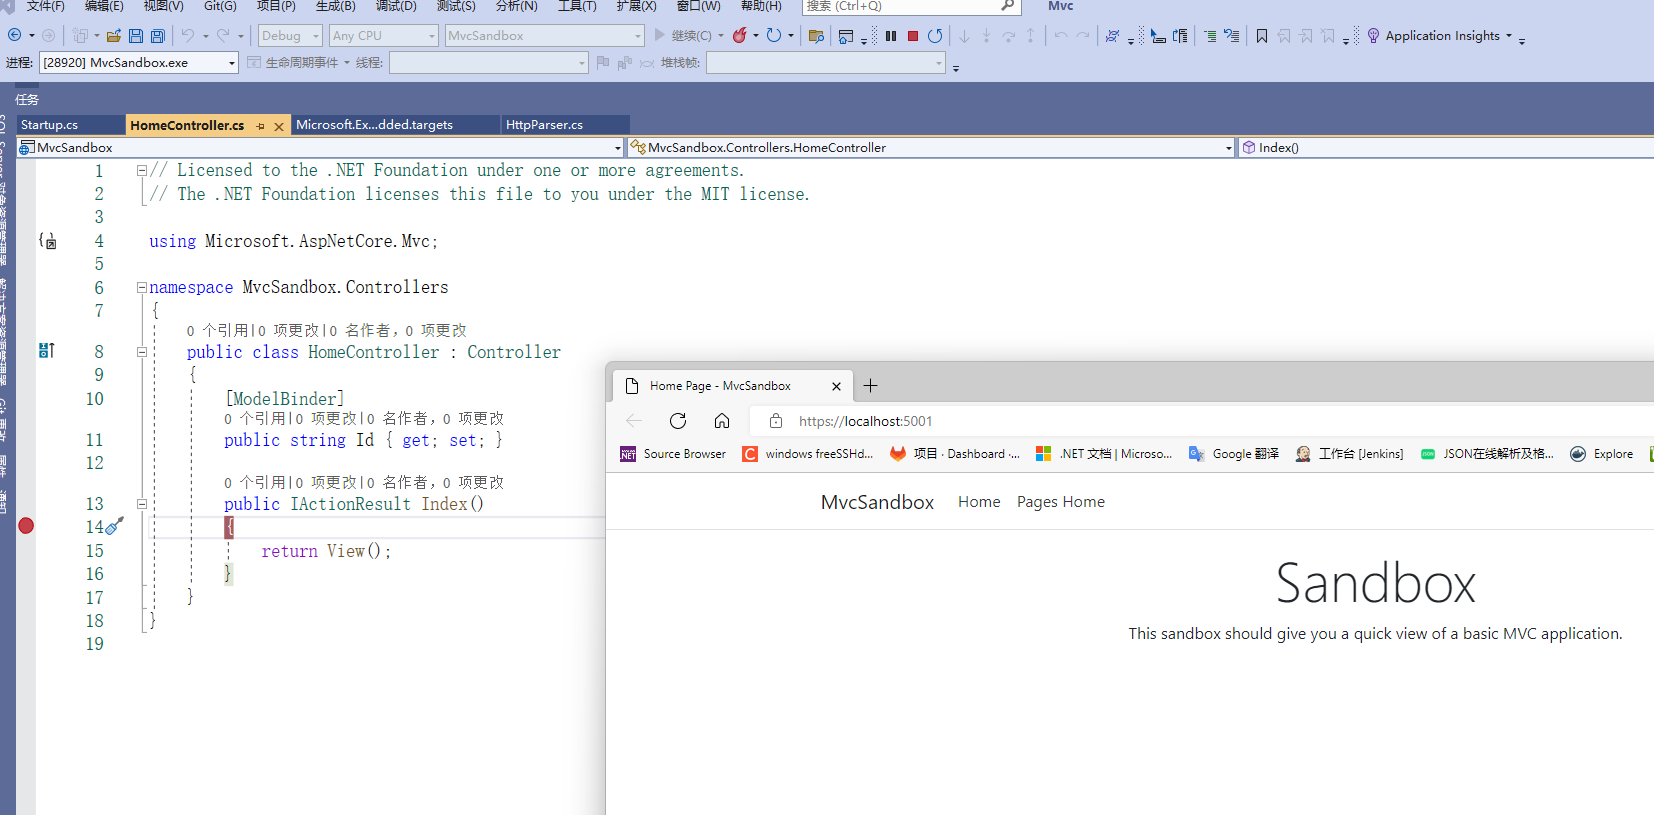Open the Any CPU platform dropdown
The width and height of the screenshot is (1654, 815).
coord(384,36)
